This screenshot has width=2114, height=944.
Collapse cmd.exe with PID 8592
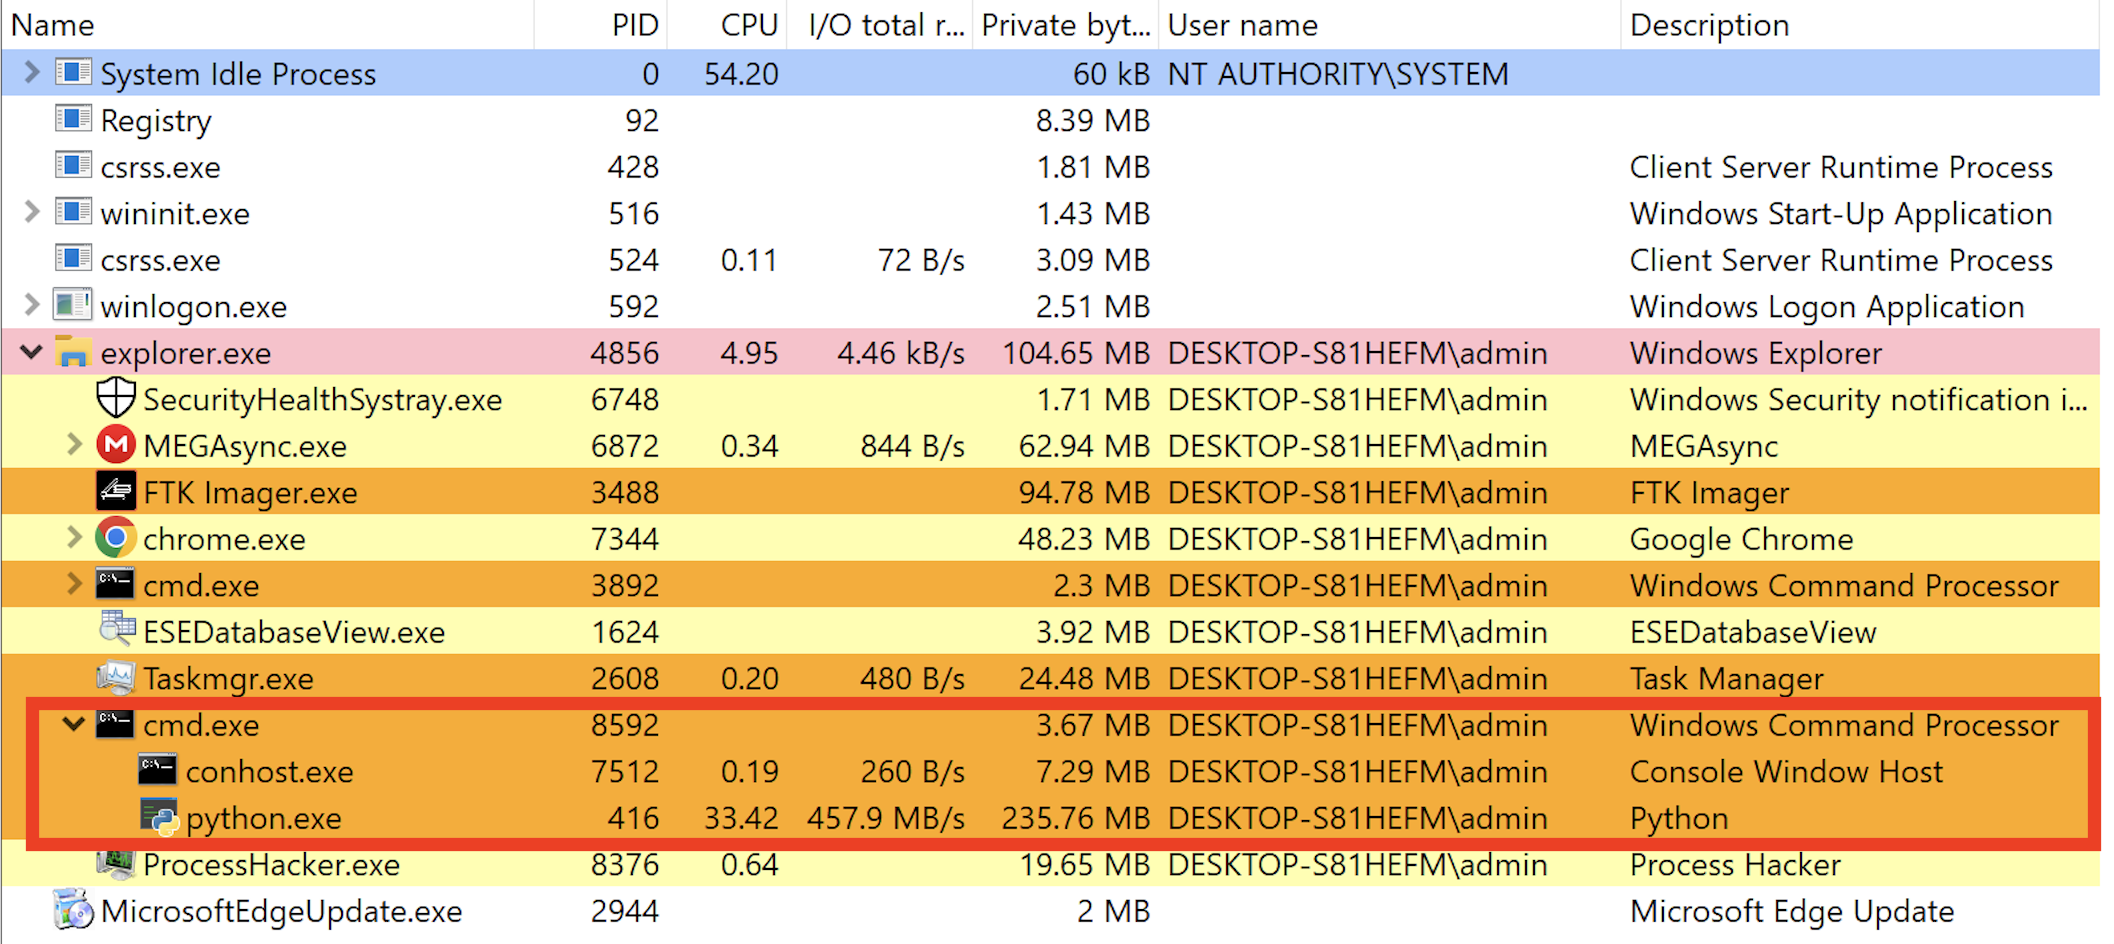(73, 724)
